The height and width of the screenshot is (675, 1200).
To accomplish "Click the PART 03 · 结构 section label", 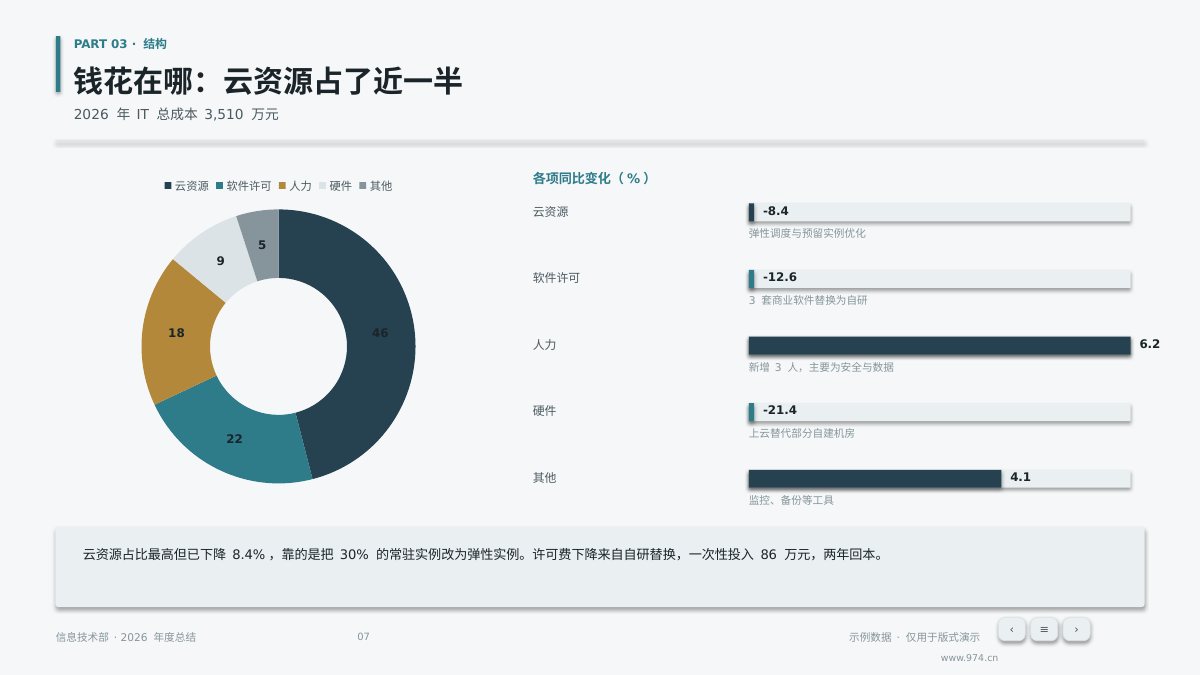I will coord(120,44).
